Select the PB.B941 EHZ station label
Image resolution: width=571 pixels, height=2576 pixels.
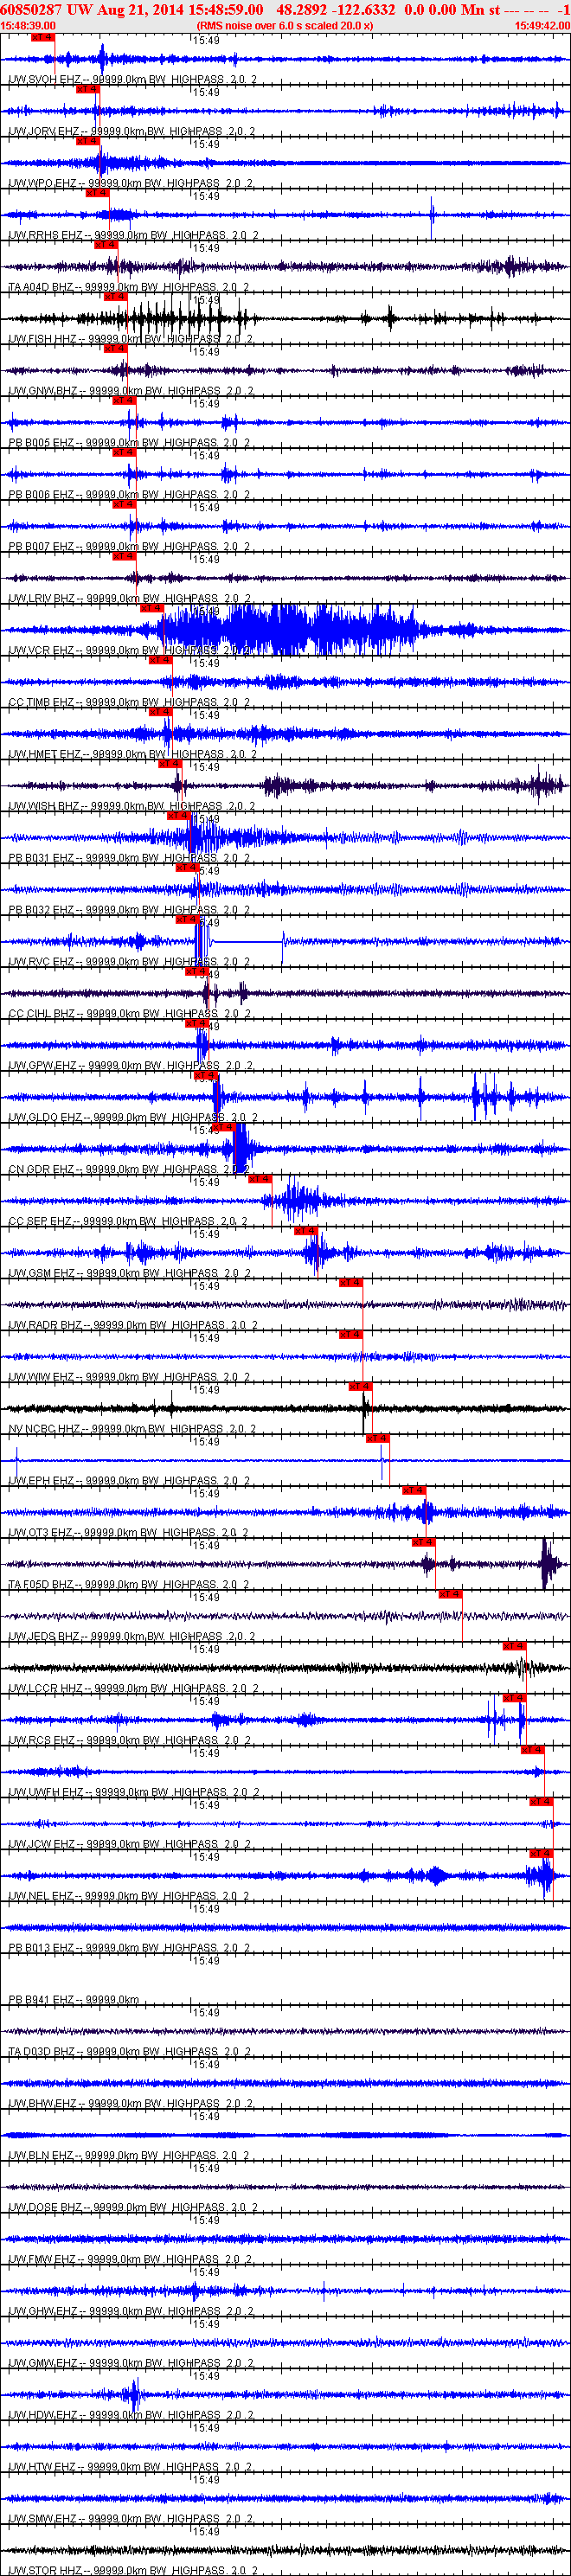[x=74, y=2001]
